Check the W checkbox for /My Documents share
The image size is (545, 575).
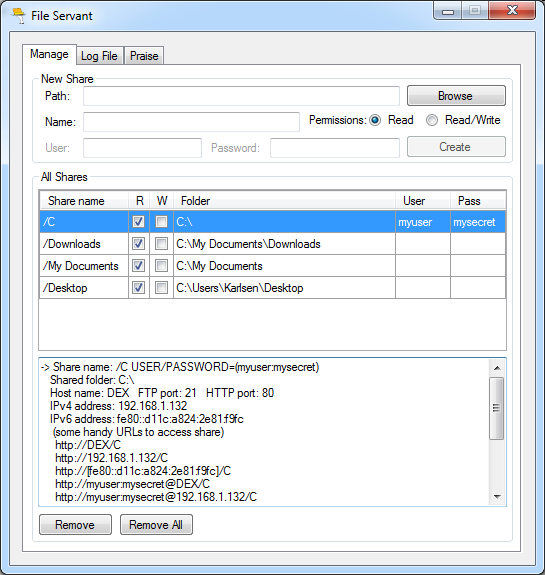pyautogui.click(x=161, y=266)
